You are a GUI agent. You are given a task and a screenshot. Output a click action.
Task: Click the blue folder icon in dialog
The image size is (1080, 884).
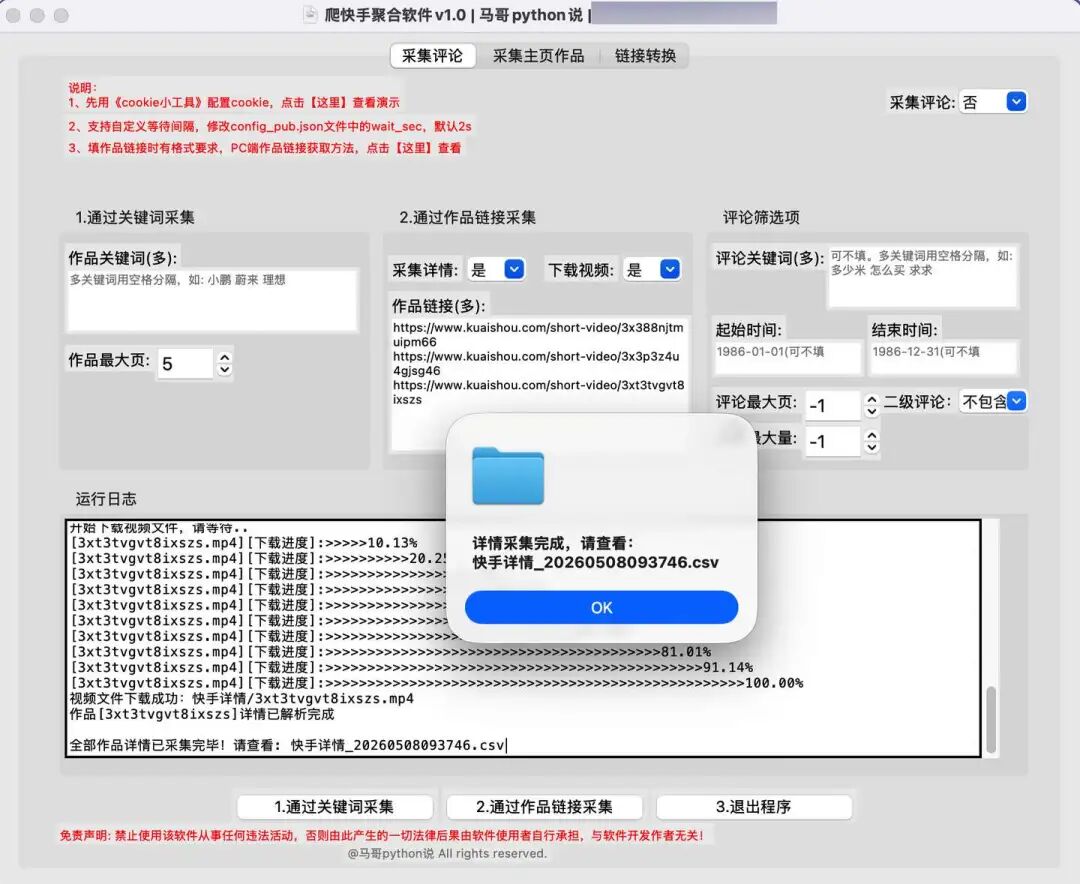pyautogui.click(x=508, y=475)
